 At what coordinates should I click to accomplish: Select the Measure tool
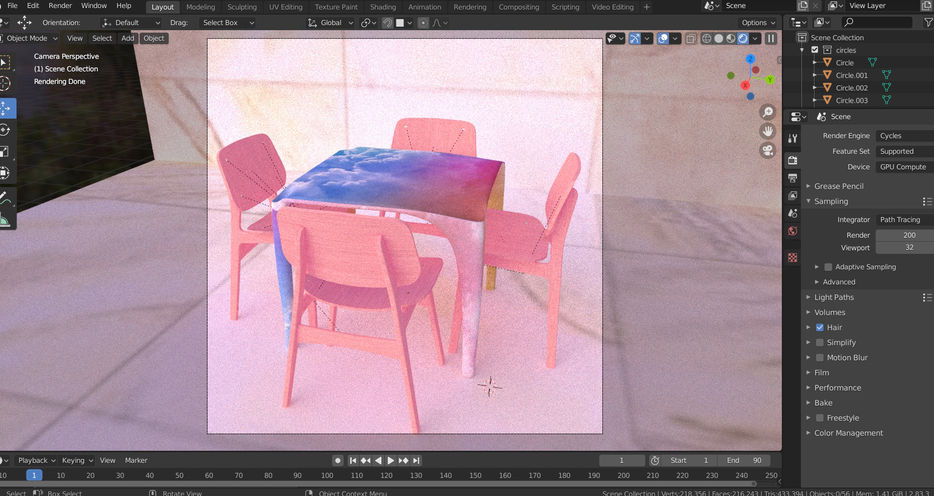point(5,220)
